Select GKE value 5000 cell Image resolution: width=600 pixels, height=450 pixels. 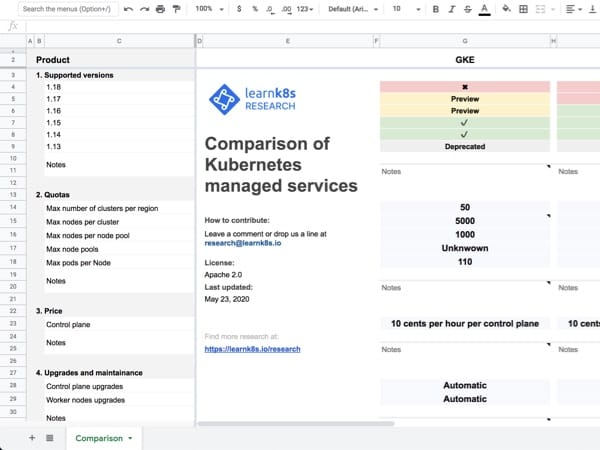(x=465, y=221)
